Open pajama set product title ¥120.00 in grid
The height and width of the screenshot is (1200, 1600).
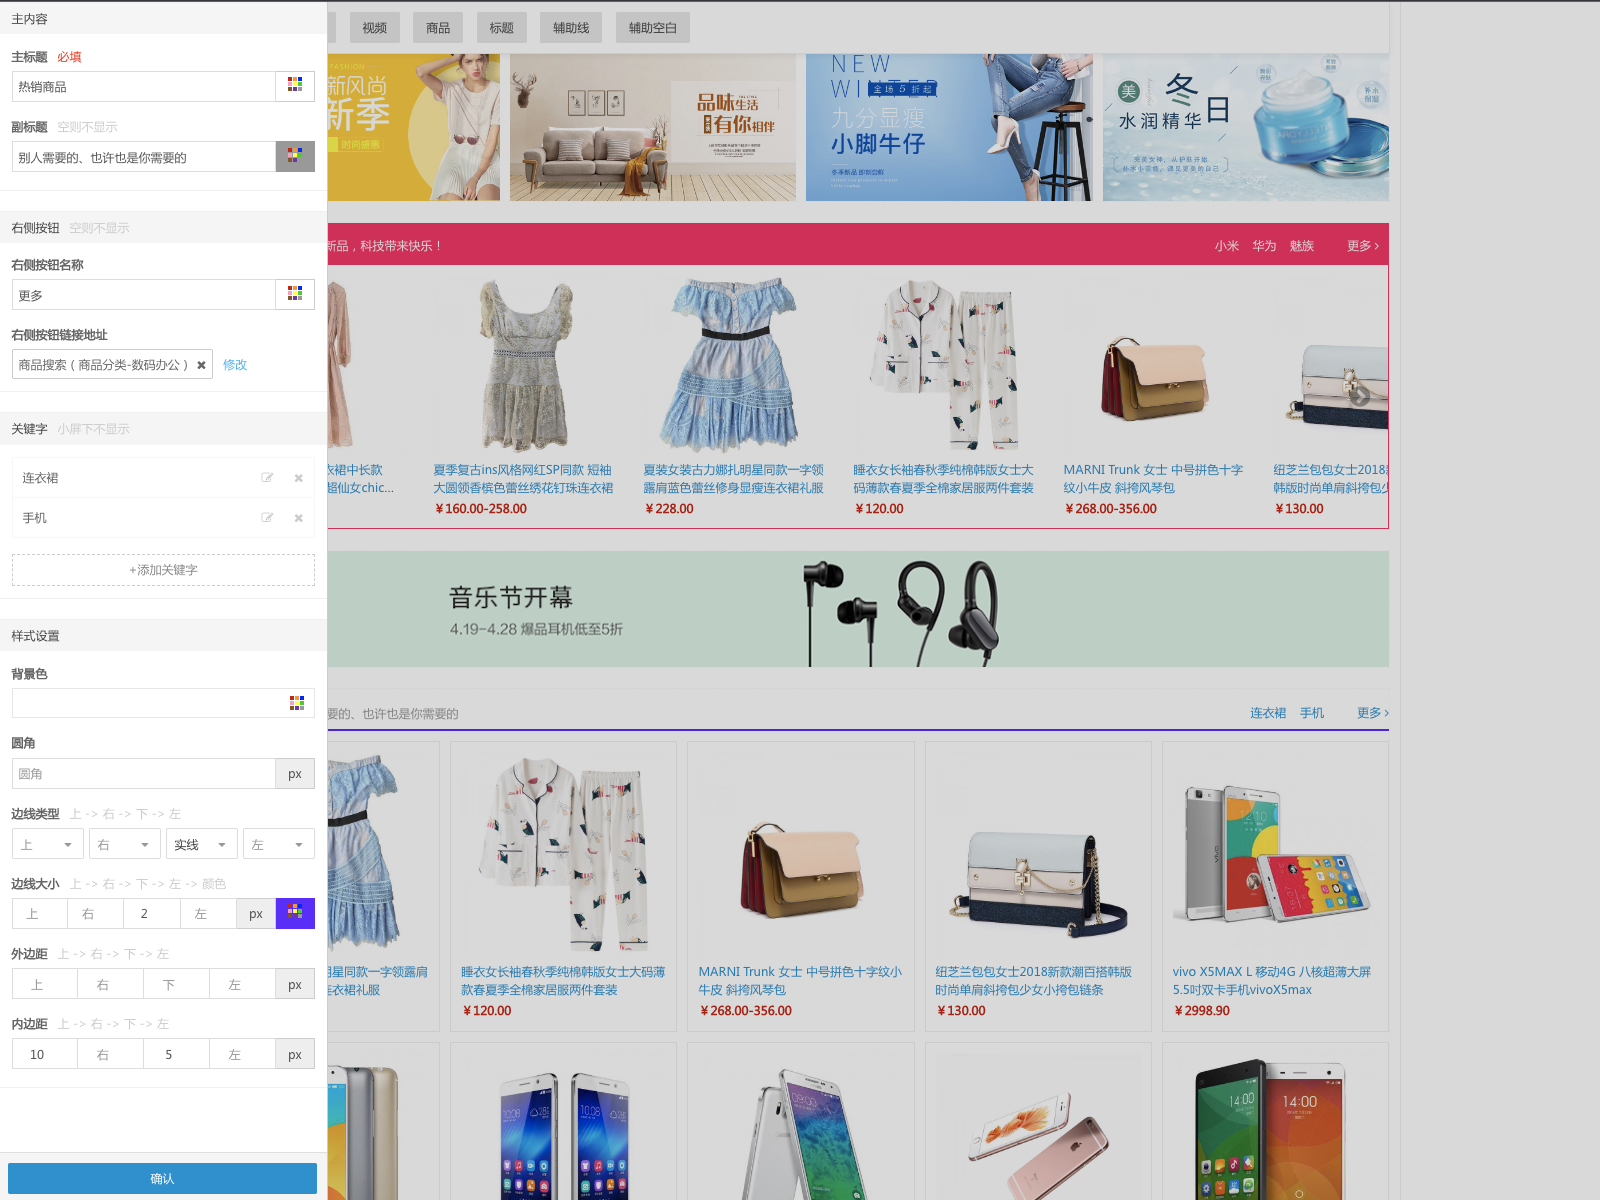point(563,981)
